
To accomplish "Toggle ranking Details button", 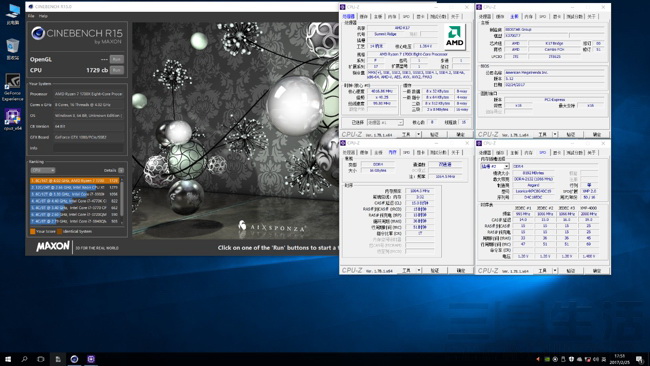I will coord(121,170).
